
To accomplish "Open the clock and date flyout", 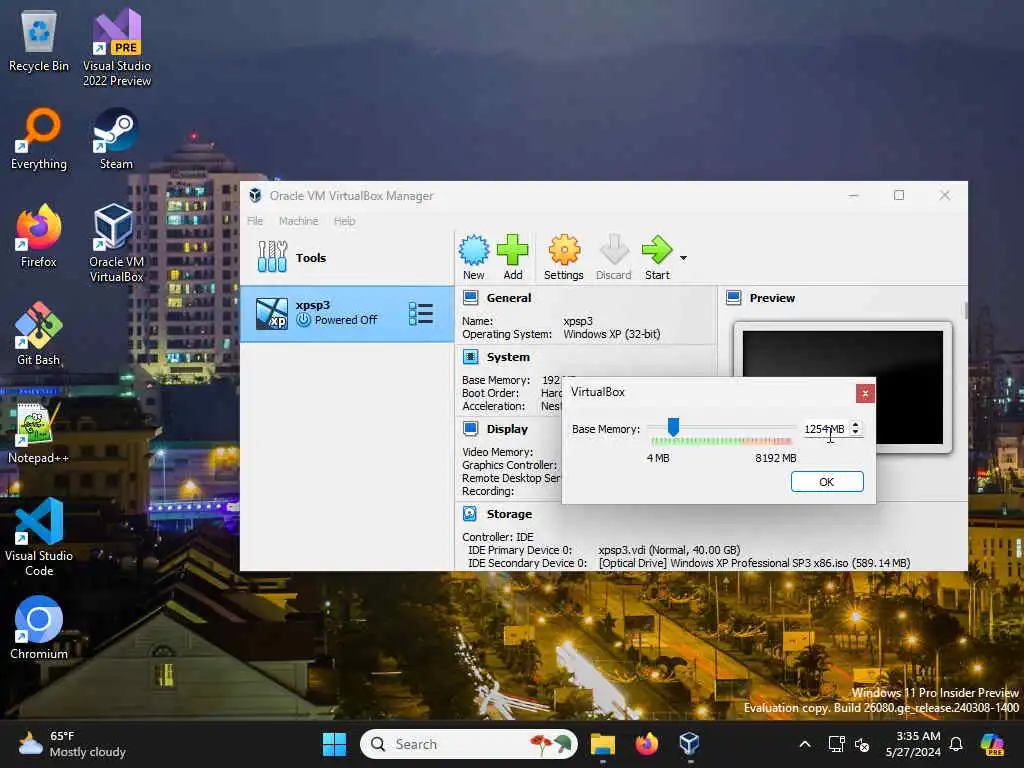I will [913, 744].
